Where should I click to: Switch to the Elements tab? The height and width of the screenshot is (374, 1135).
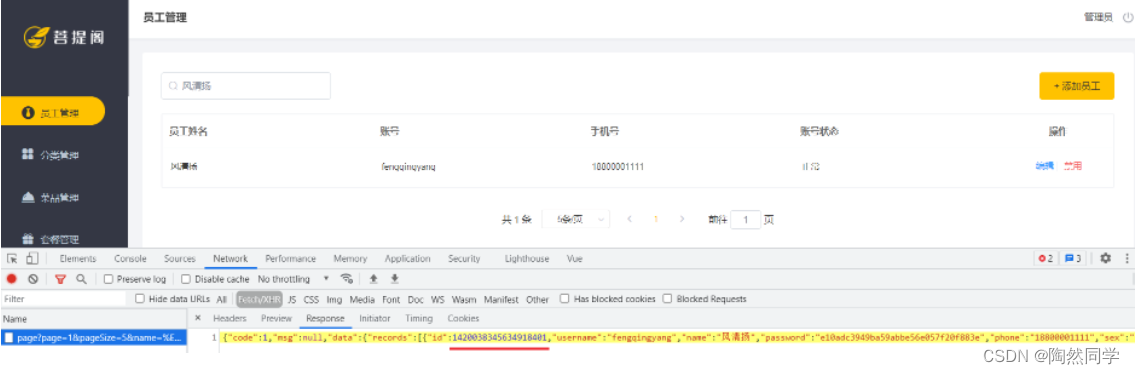78,258
